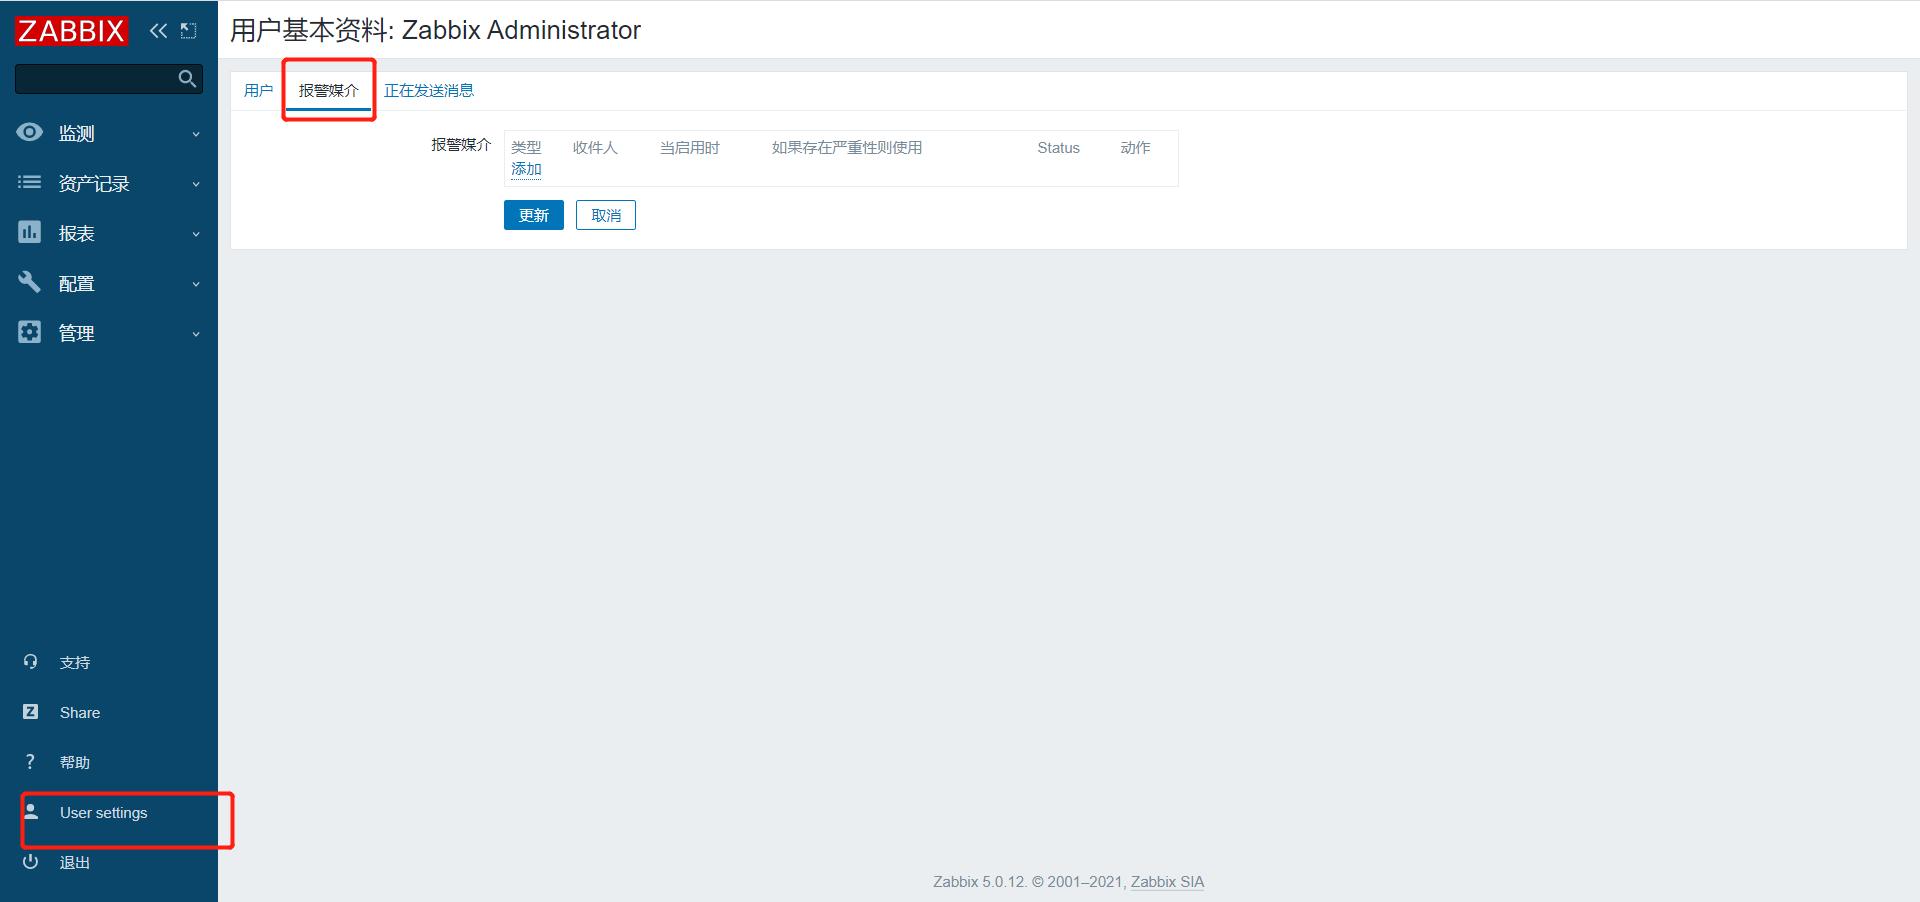Open User settings
Image resolution: width=1920 pixels, height=902 pixels.
[x=103, y=813]
